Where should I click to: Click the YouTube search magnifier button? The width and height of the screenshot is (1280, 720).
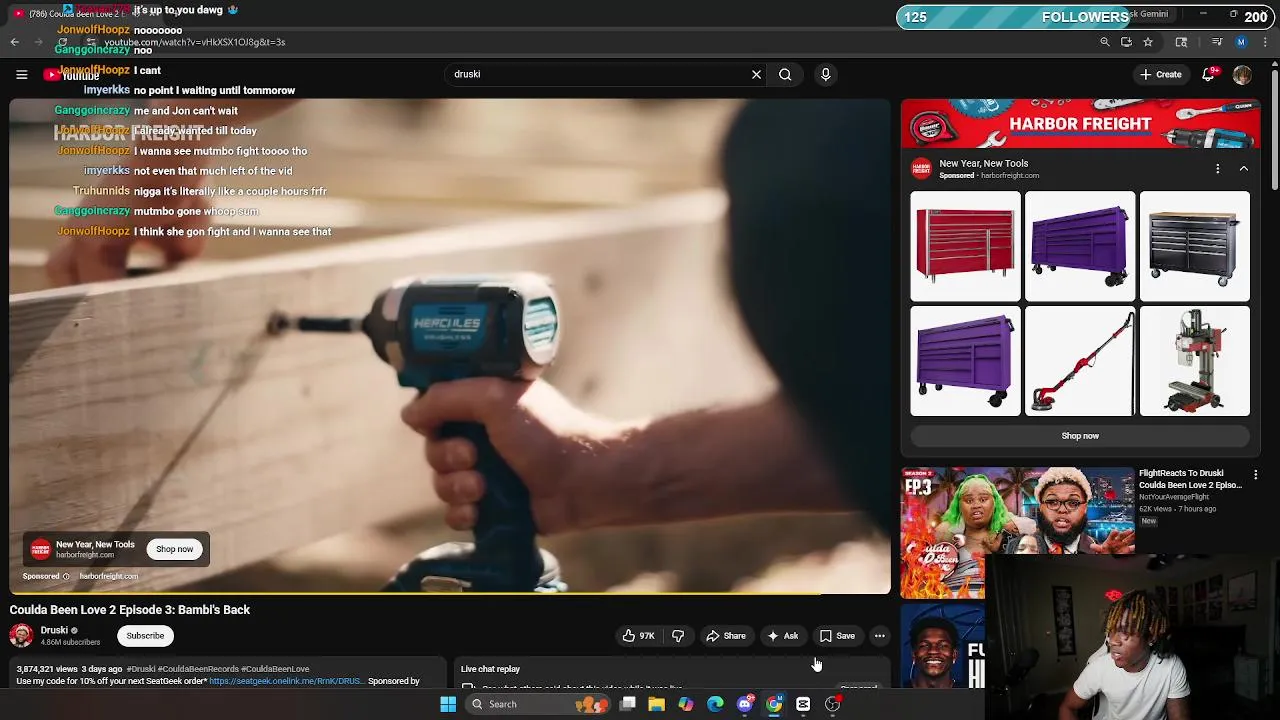[x=785, y=74]
